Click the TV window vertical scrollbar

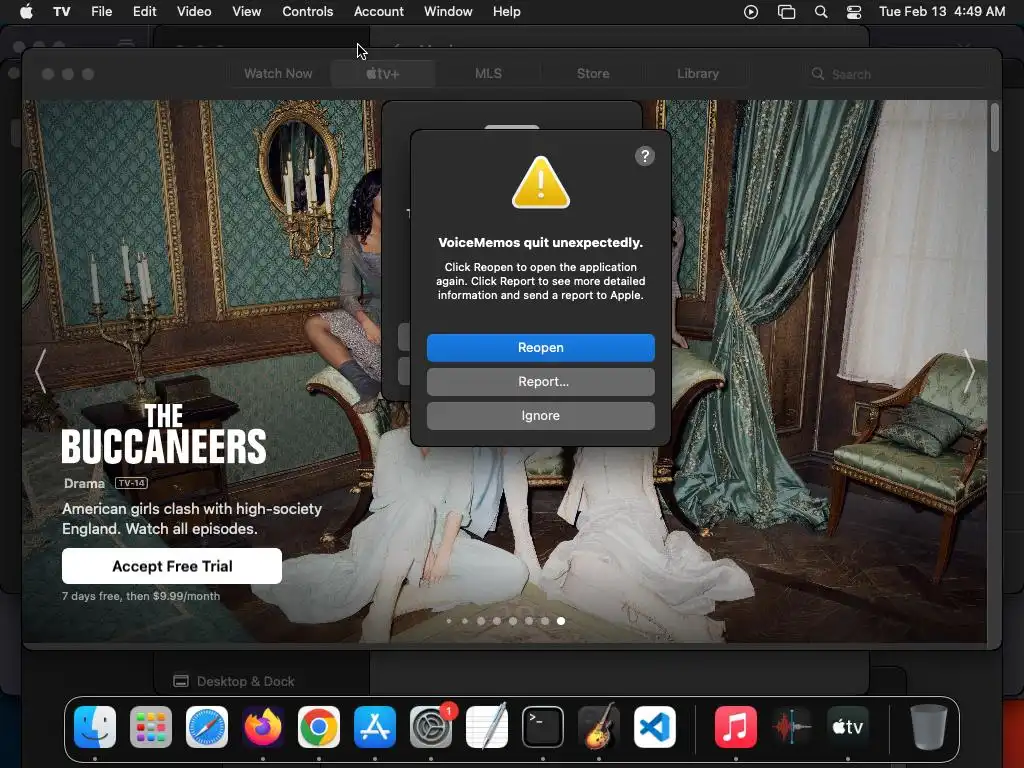click(995, 128)
